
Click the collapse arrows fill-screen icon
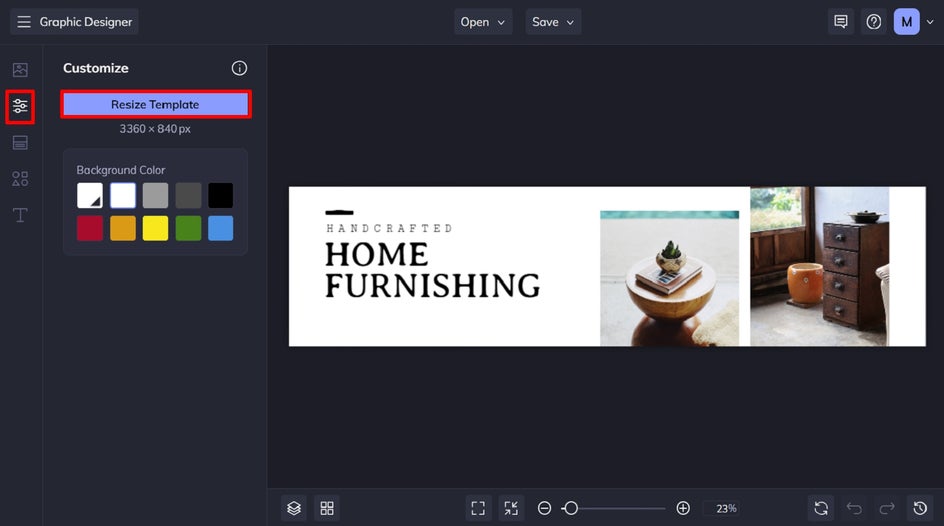[x=511, y=508]
